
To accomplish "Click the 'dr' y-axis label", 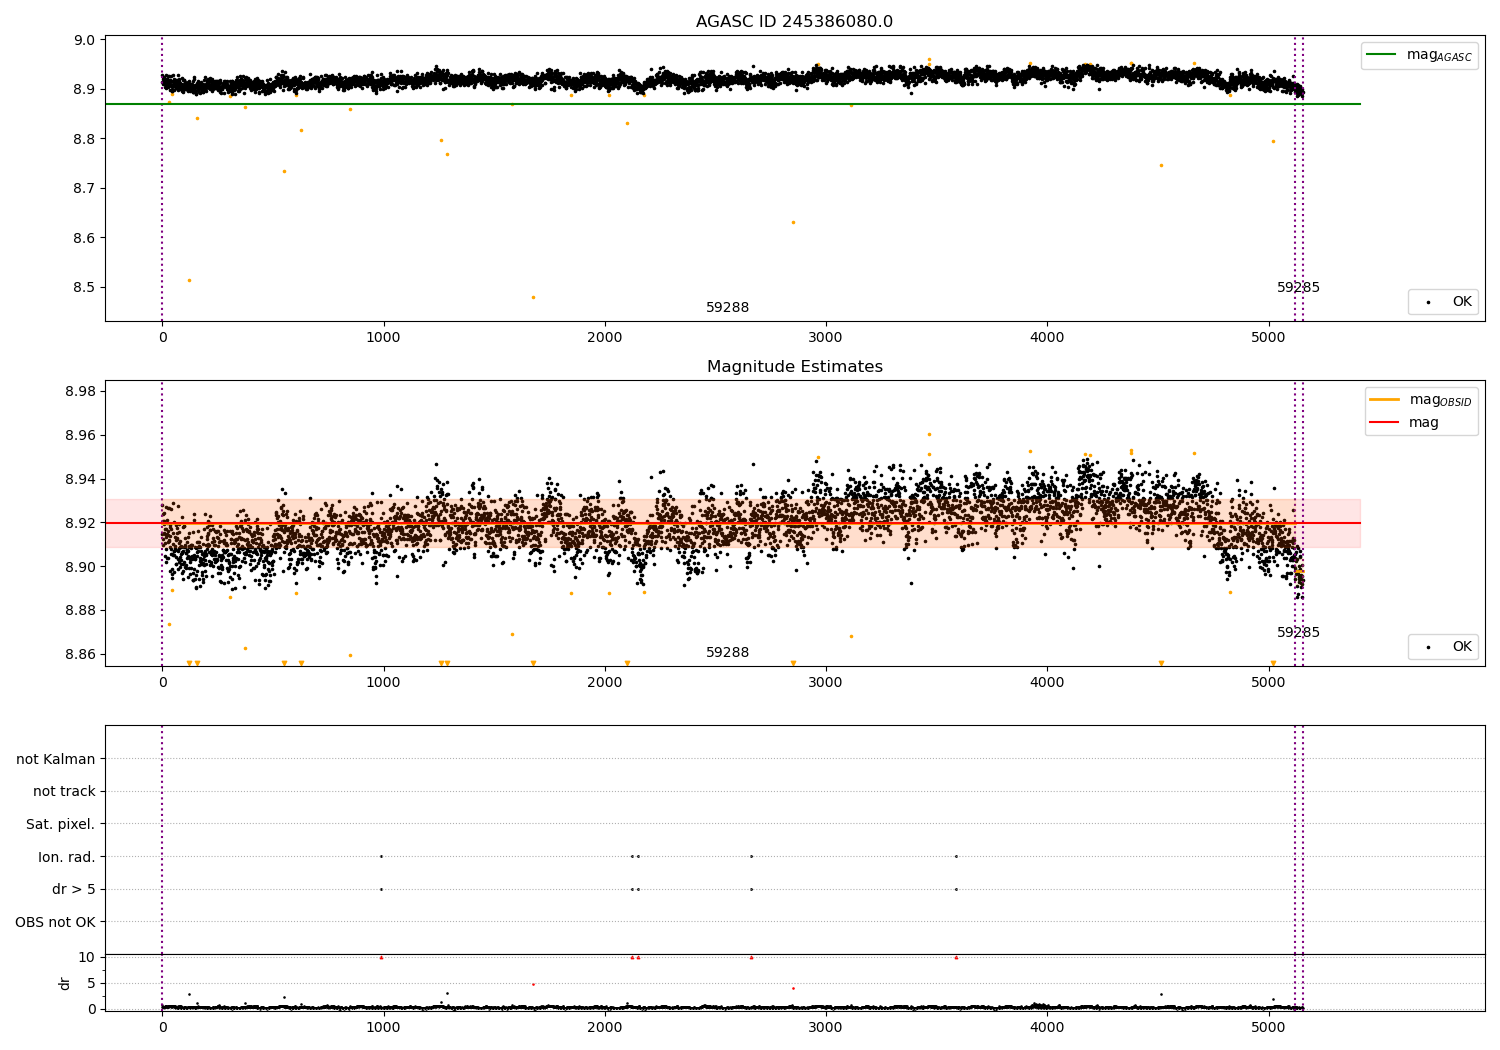I will click(x=65, y=983).
